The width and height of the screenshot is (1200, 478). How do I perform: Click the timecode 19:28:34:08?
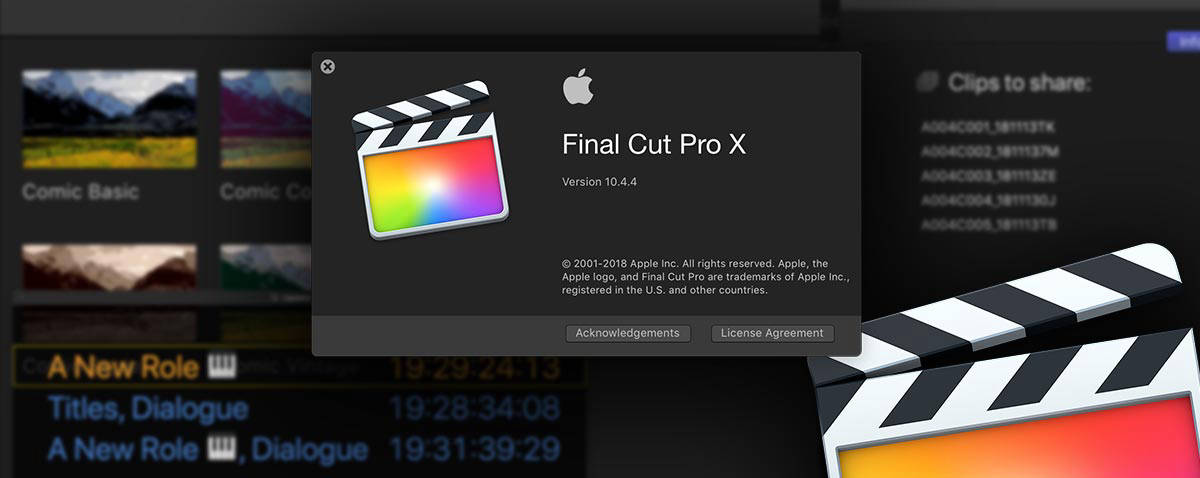click(x=475, y=408)
